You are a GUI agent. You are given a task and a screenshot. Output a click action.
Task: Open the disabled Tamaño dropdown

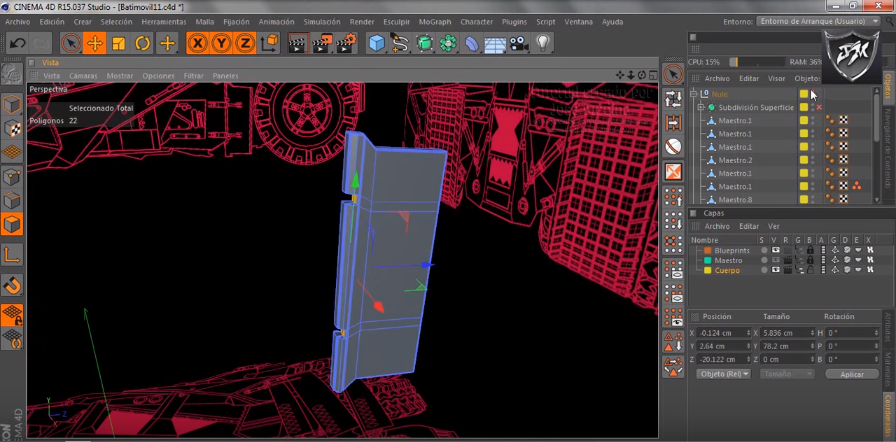coord(787,374)
